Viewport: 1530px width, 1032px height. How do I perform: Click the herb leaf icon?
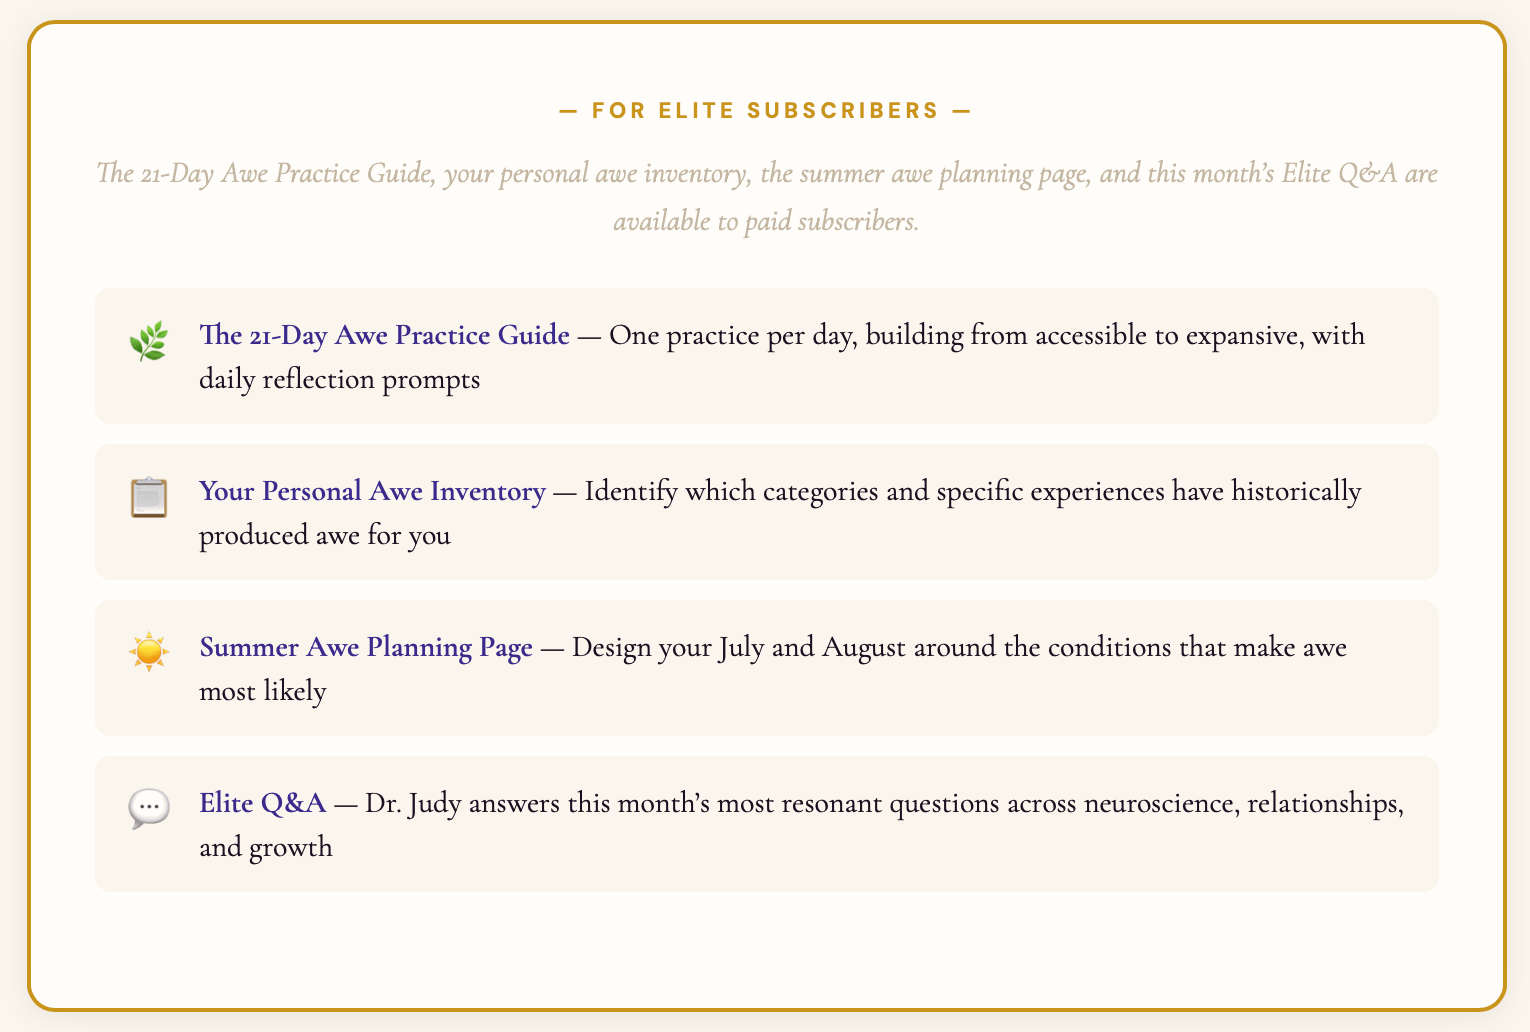[x=148, y=342]
